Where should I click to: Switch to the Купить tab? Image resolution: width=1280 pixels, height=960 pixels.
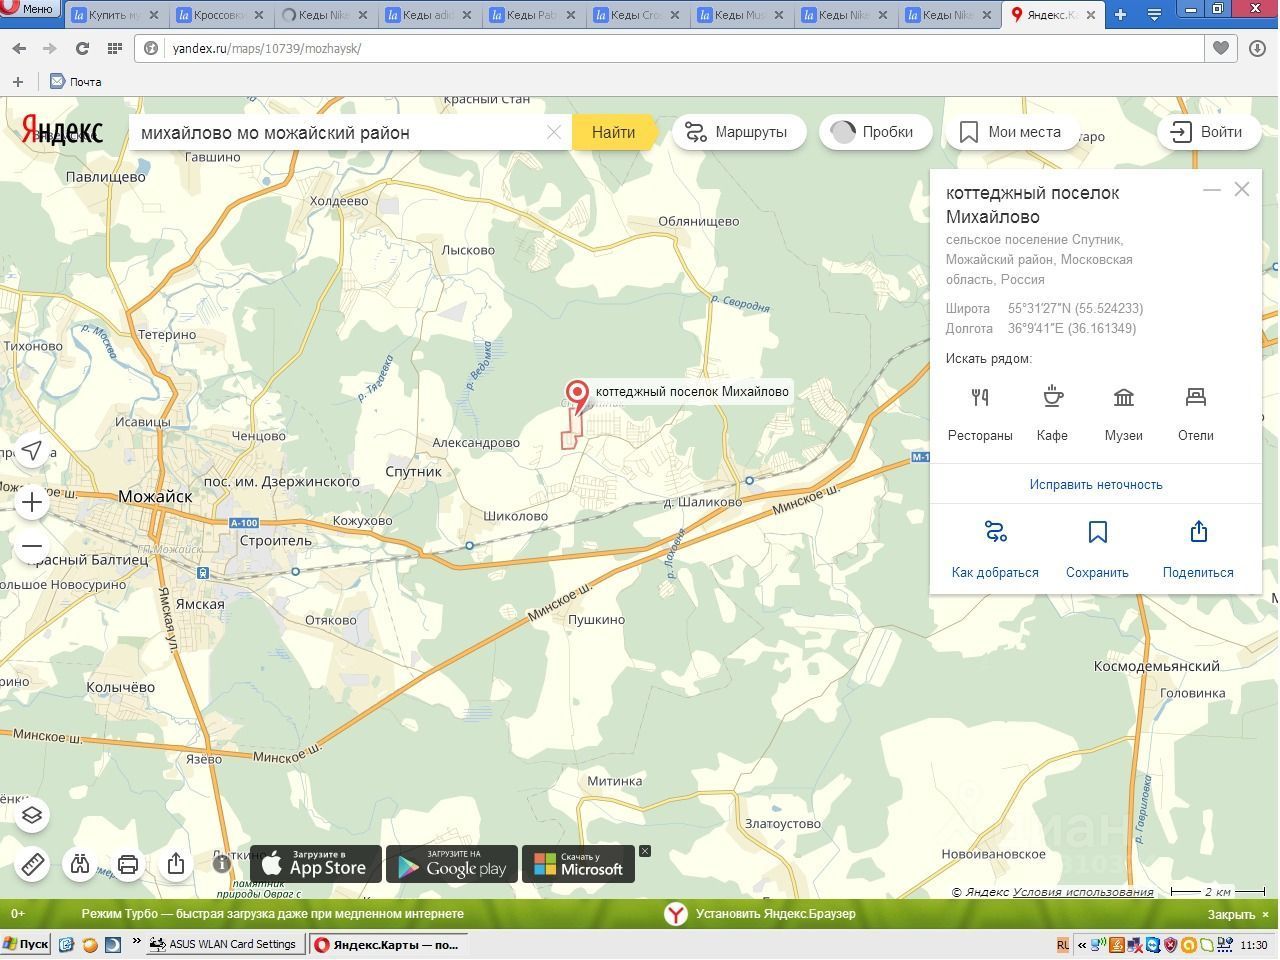click(115, 15)
